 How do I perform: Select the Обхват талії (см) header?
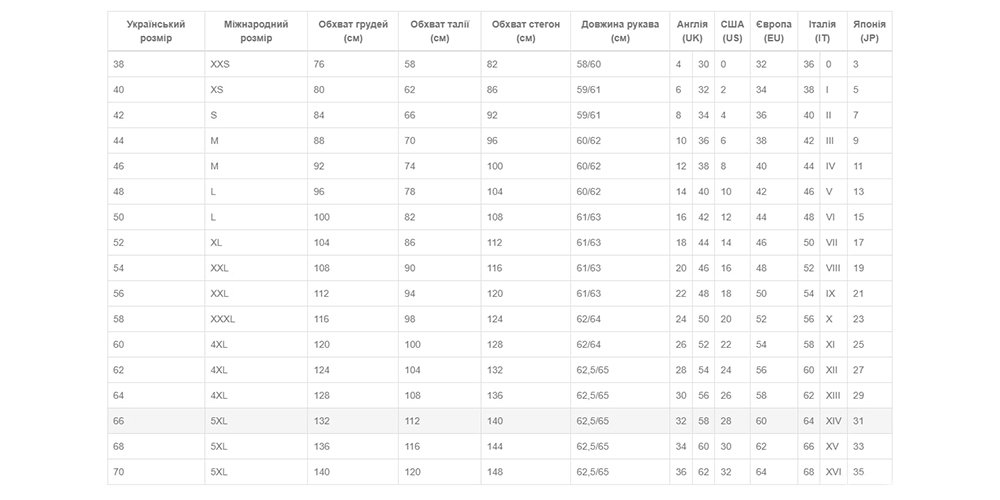click(439, 31)
